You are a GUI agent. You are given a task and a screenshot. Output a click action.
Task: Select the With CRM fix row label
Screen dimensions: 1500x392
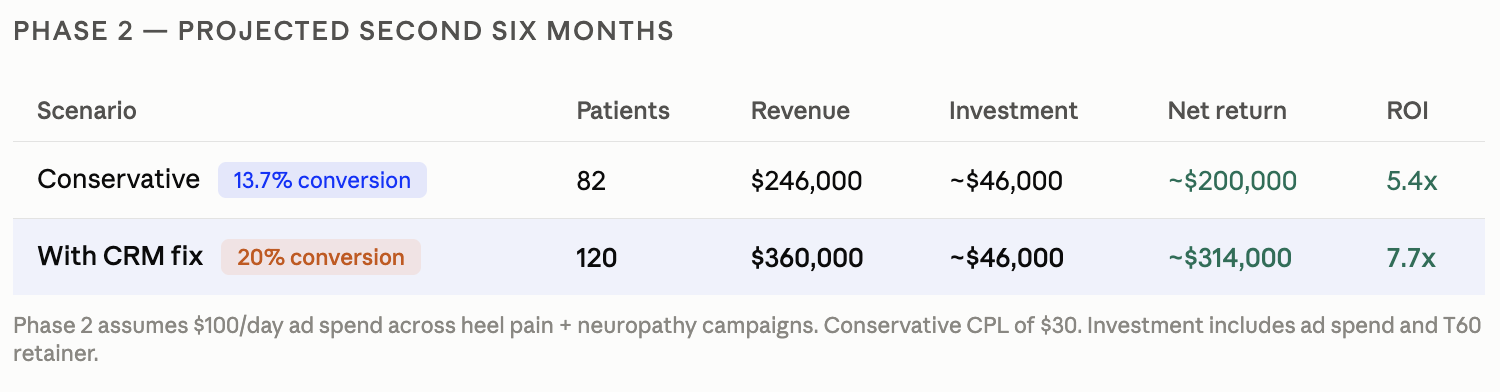pos(120,256)
